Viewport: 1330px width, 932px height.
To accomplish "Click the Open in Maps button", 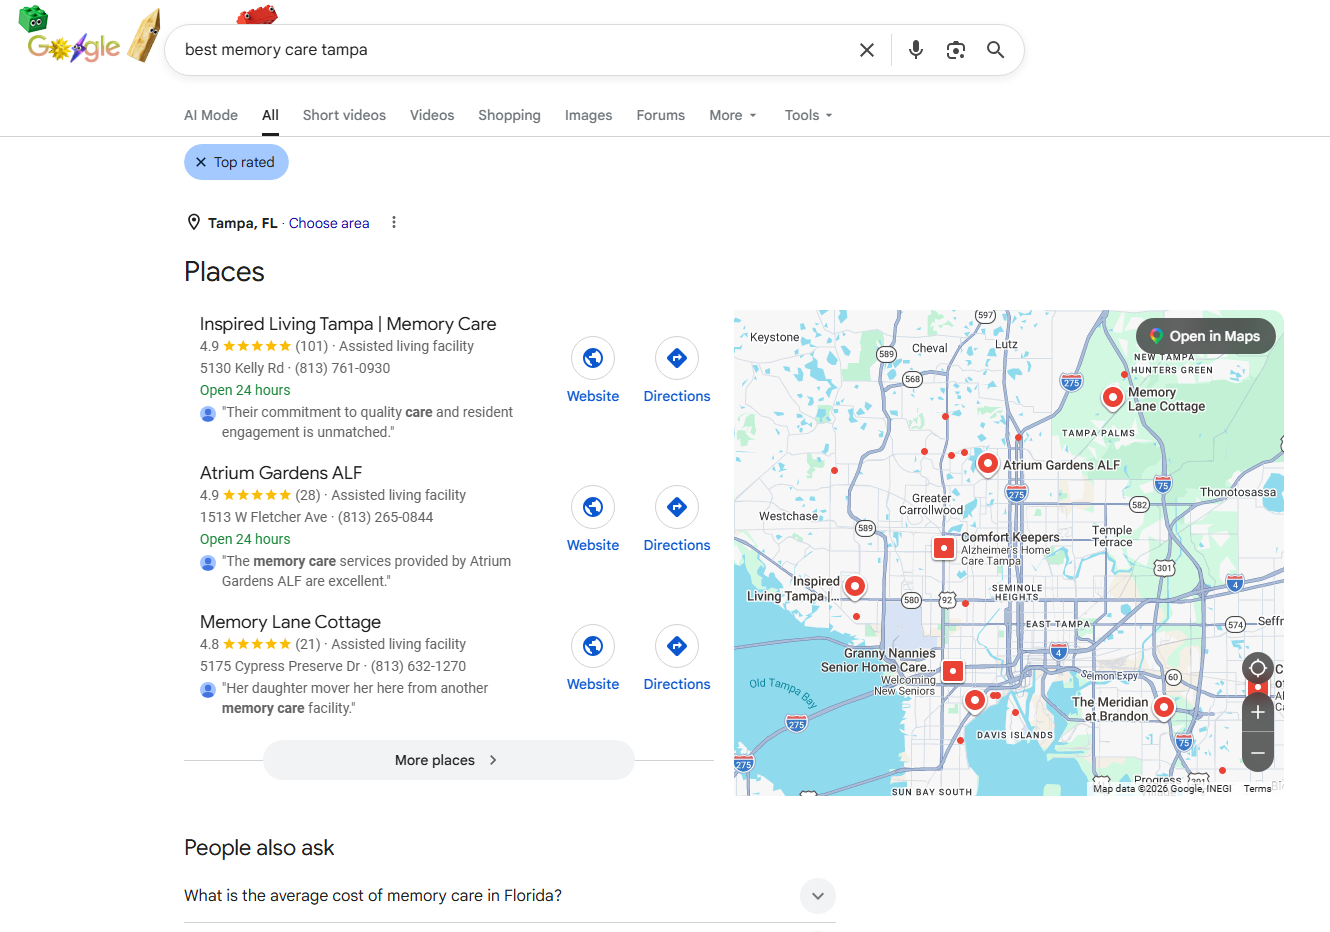I will pos(1205,336).
